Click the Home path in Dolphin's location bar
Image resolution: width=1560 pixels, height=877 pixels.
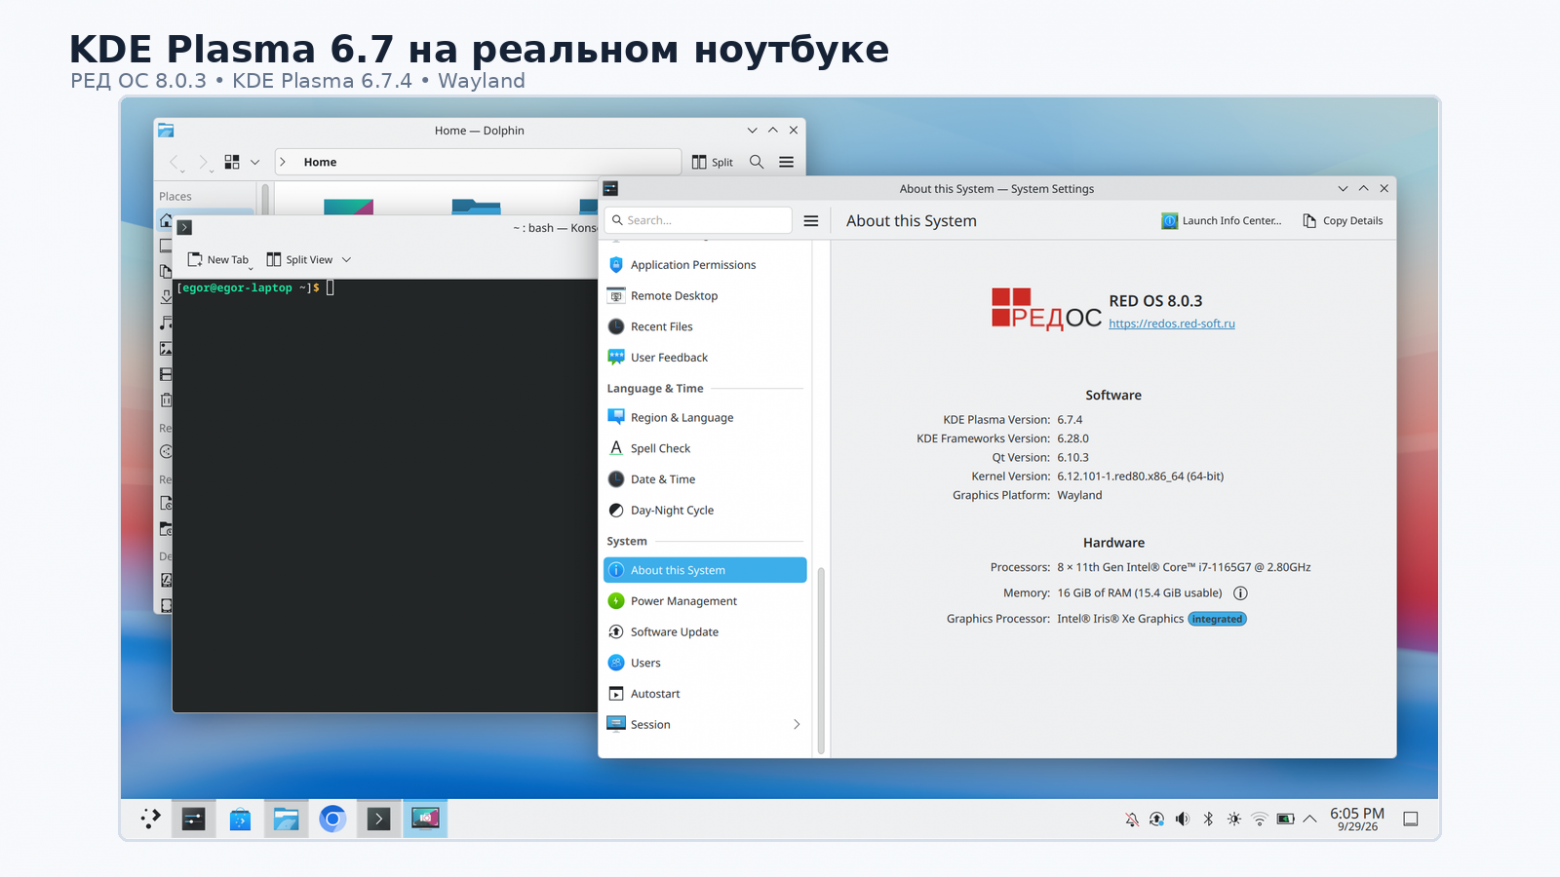coord(320,162)
